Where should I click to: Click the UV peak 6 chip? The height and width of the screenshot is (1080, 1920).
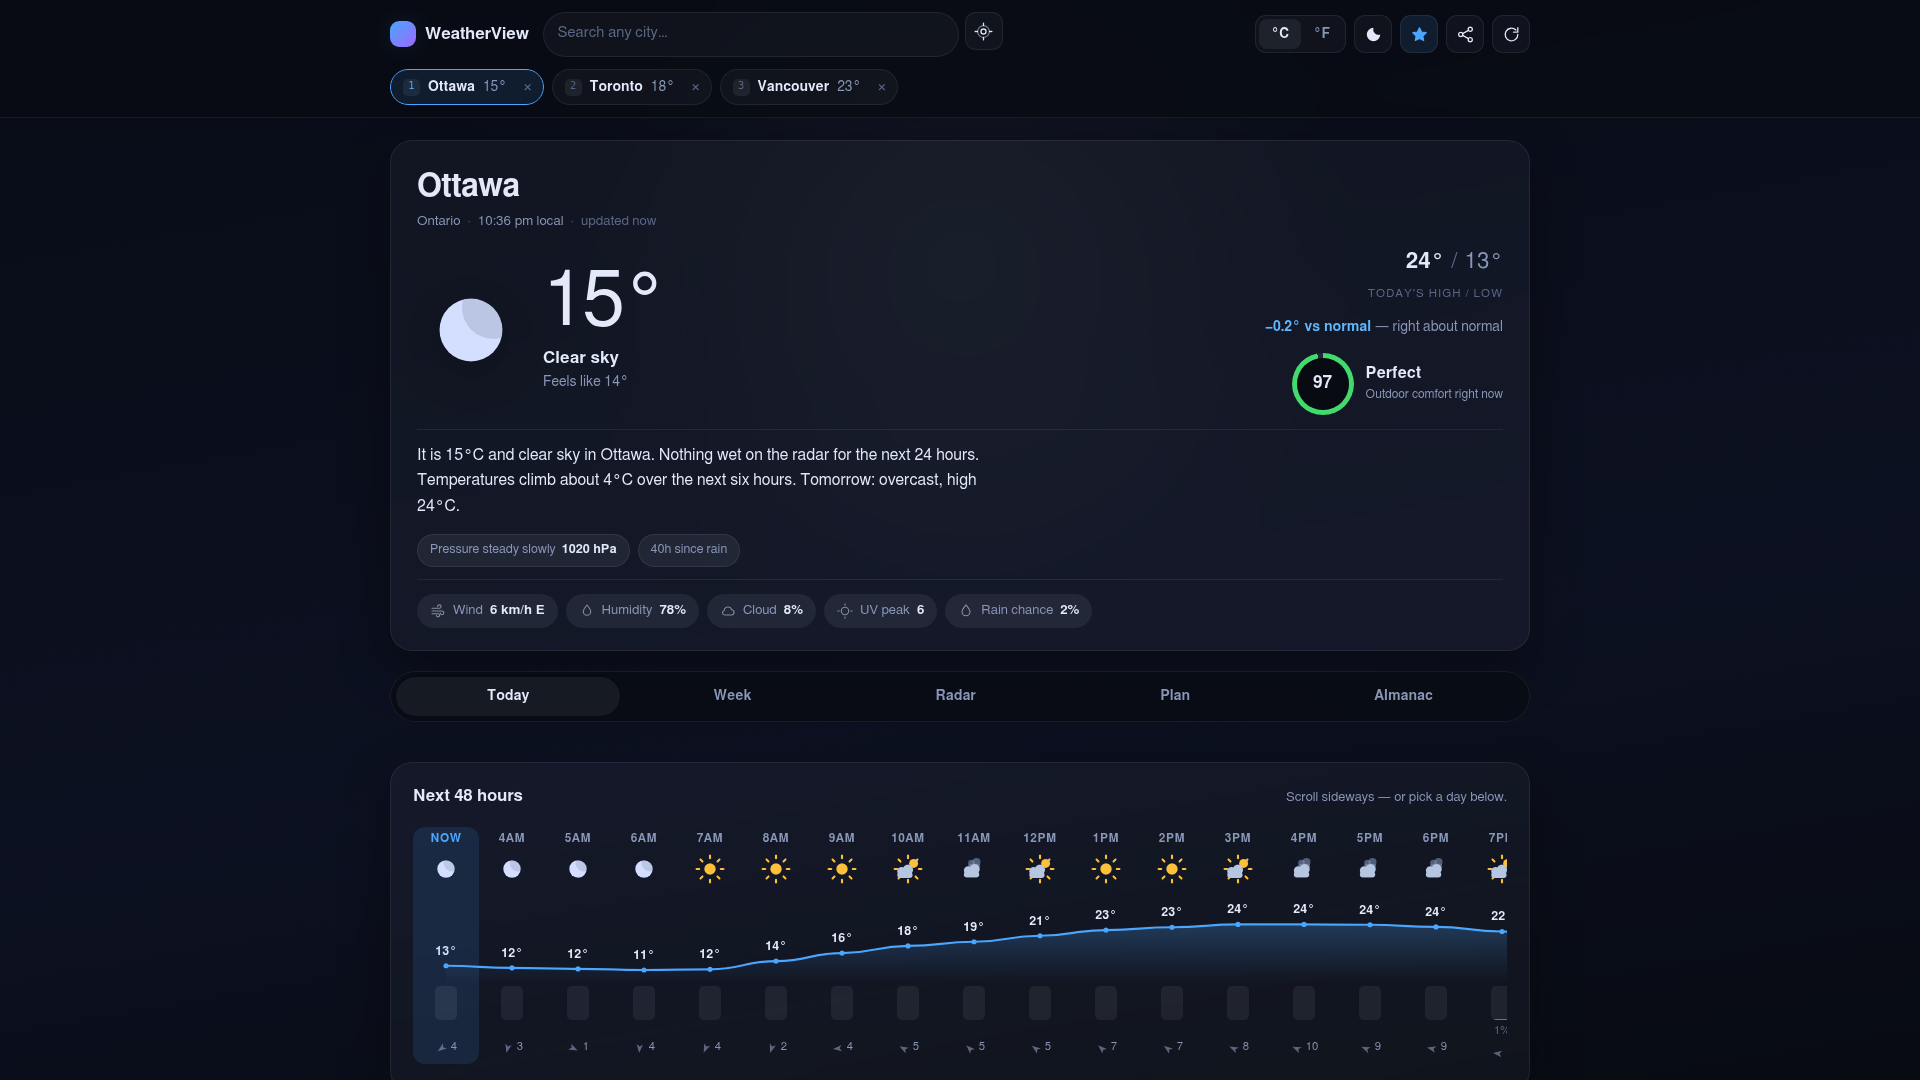click(x=880, y=611)
